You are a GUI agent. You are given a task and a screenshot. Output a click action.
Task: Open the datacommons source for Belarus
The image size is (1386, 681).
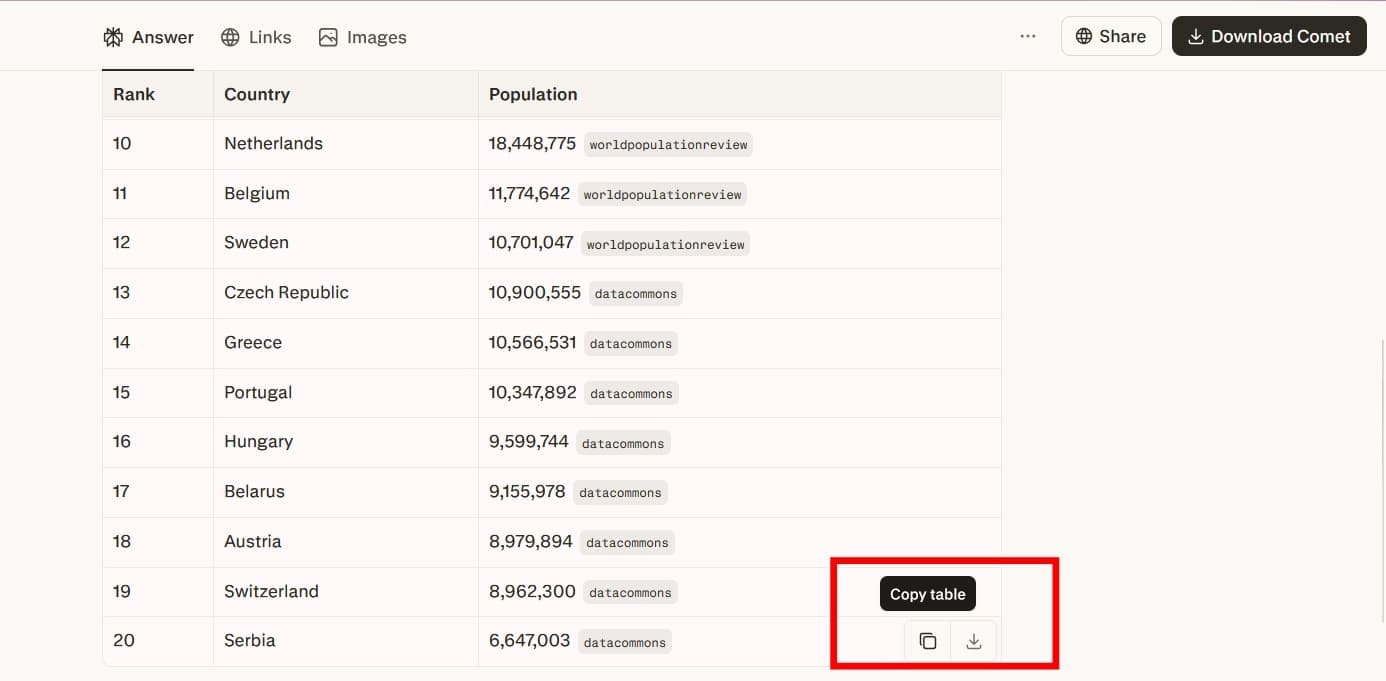[620, 492]
